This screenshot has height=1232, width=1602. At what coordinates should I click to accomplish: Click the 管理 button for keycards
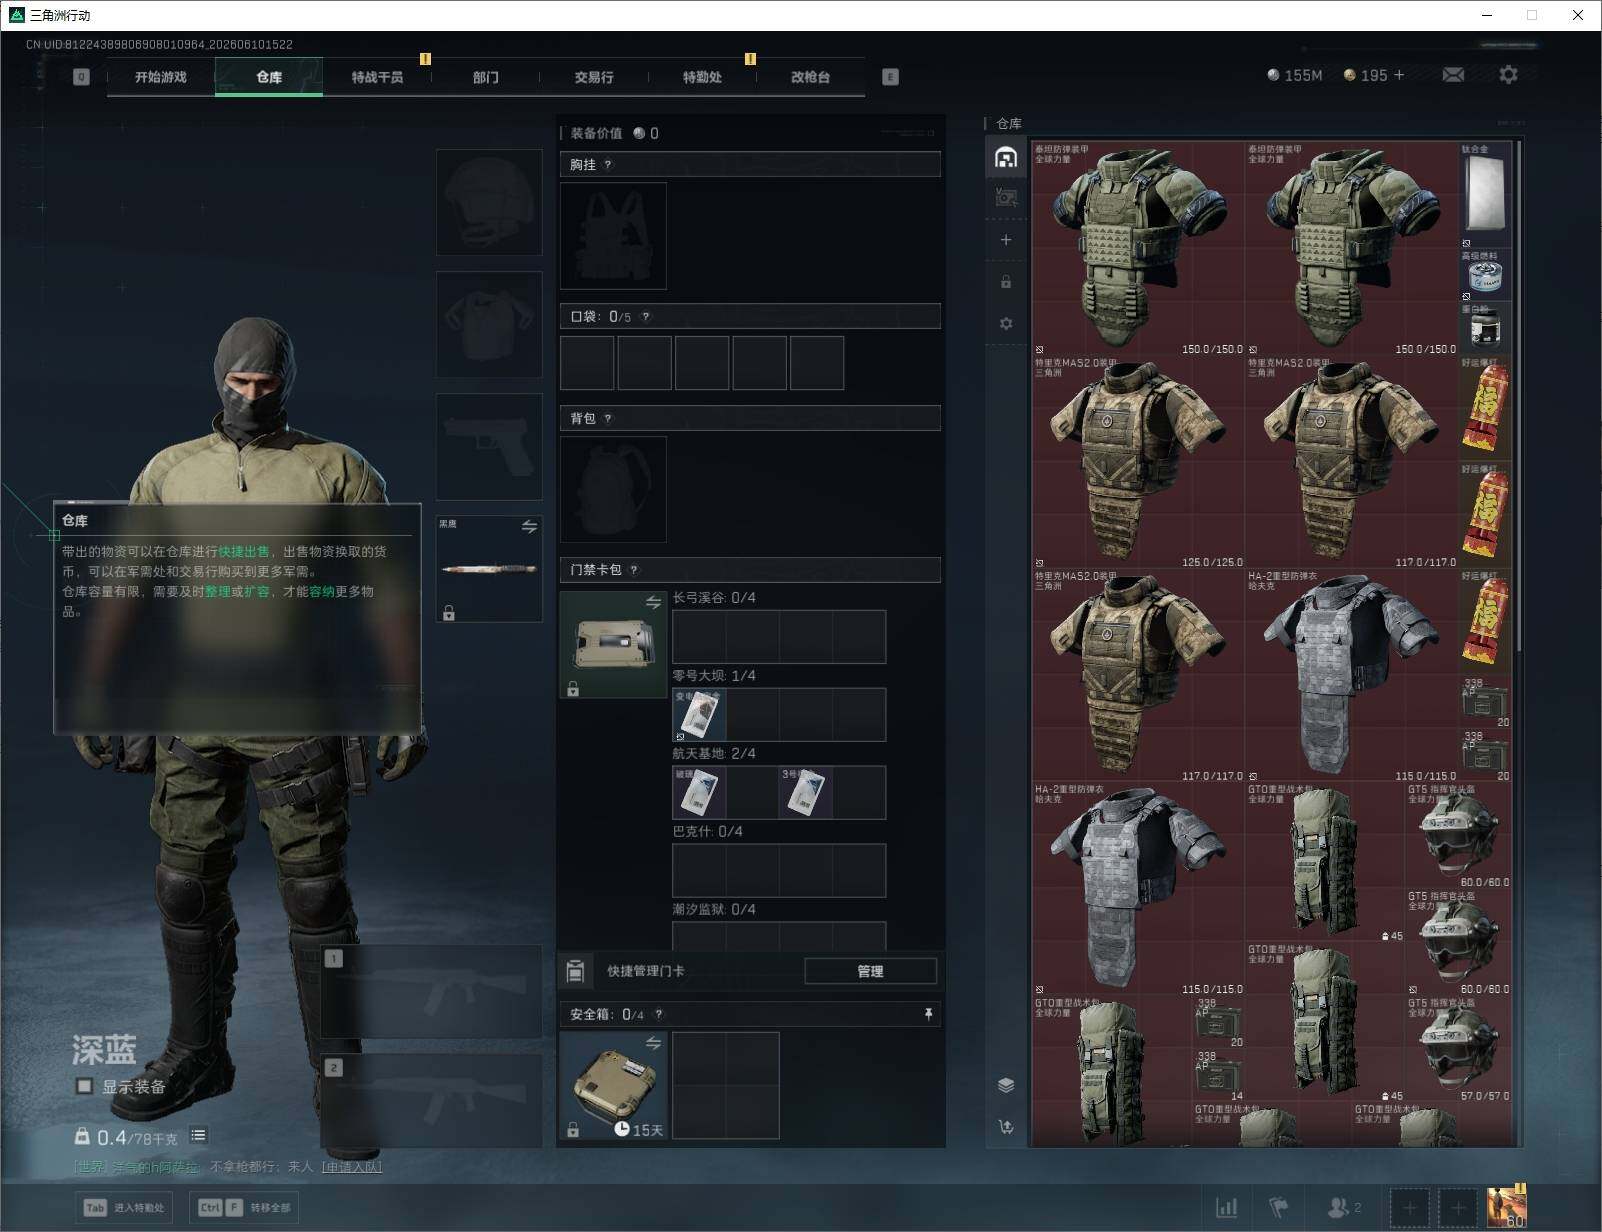pyautogui.click(x=870, y=971)
